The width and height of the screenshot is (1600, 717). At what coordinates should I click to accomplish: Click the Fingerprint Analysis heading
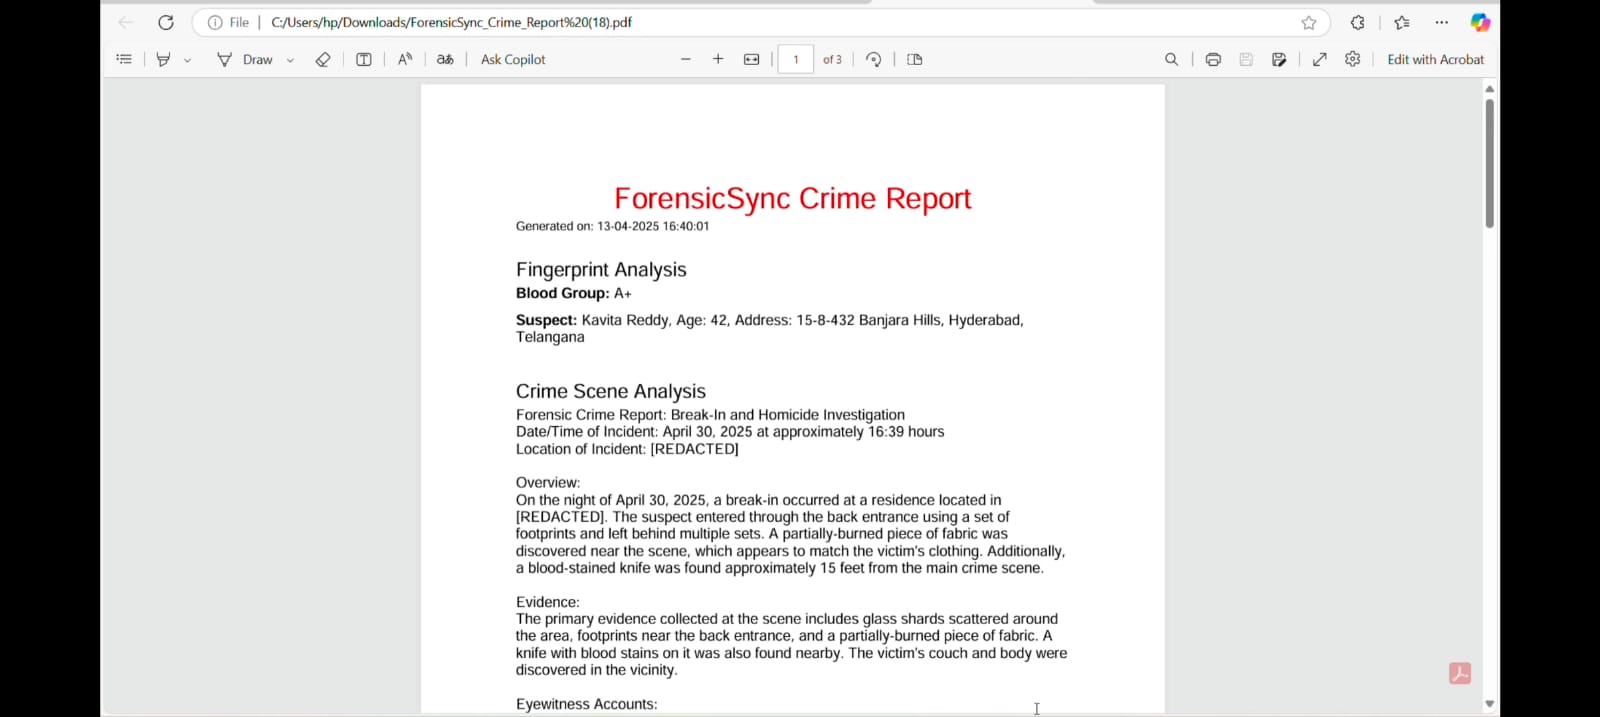(x=601, y=270)
